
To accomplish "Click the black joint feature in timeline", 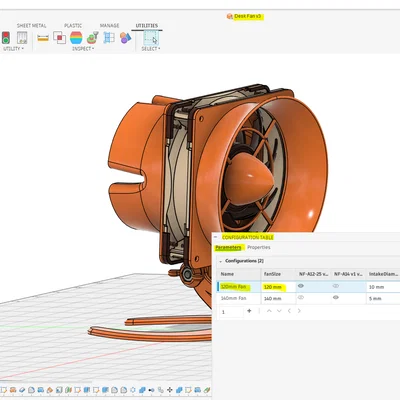I will pyautogui.click(x=151, y=390).
